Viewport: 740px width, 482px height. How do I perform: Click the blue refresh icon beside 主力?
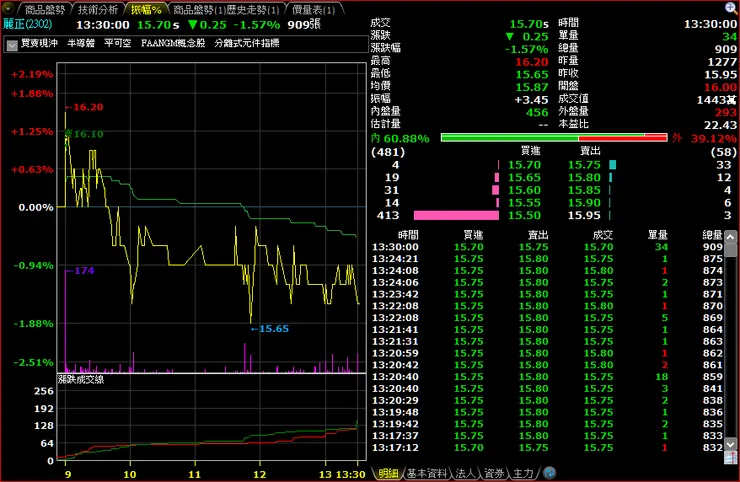tap(549, 473)
